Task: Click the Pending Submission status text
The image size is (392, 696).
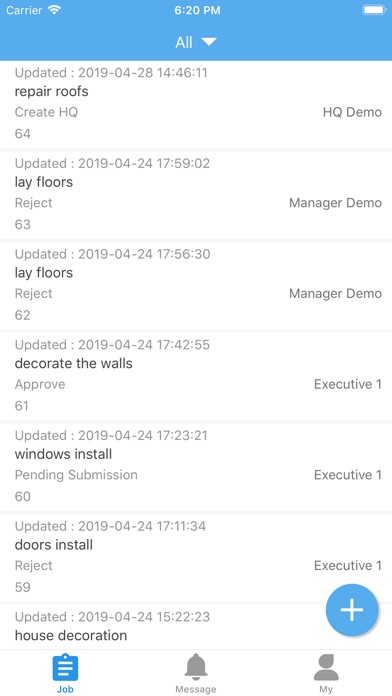Action: [x=76, y=475]
